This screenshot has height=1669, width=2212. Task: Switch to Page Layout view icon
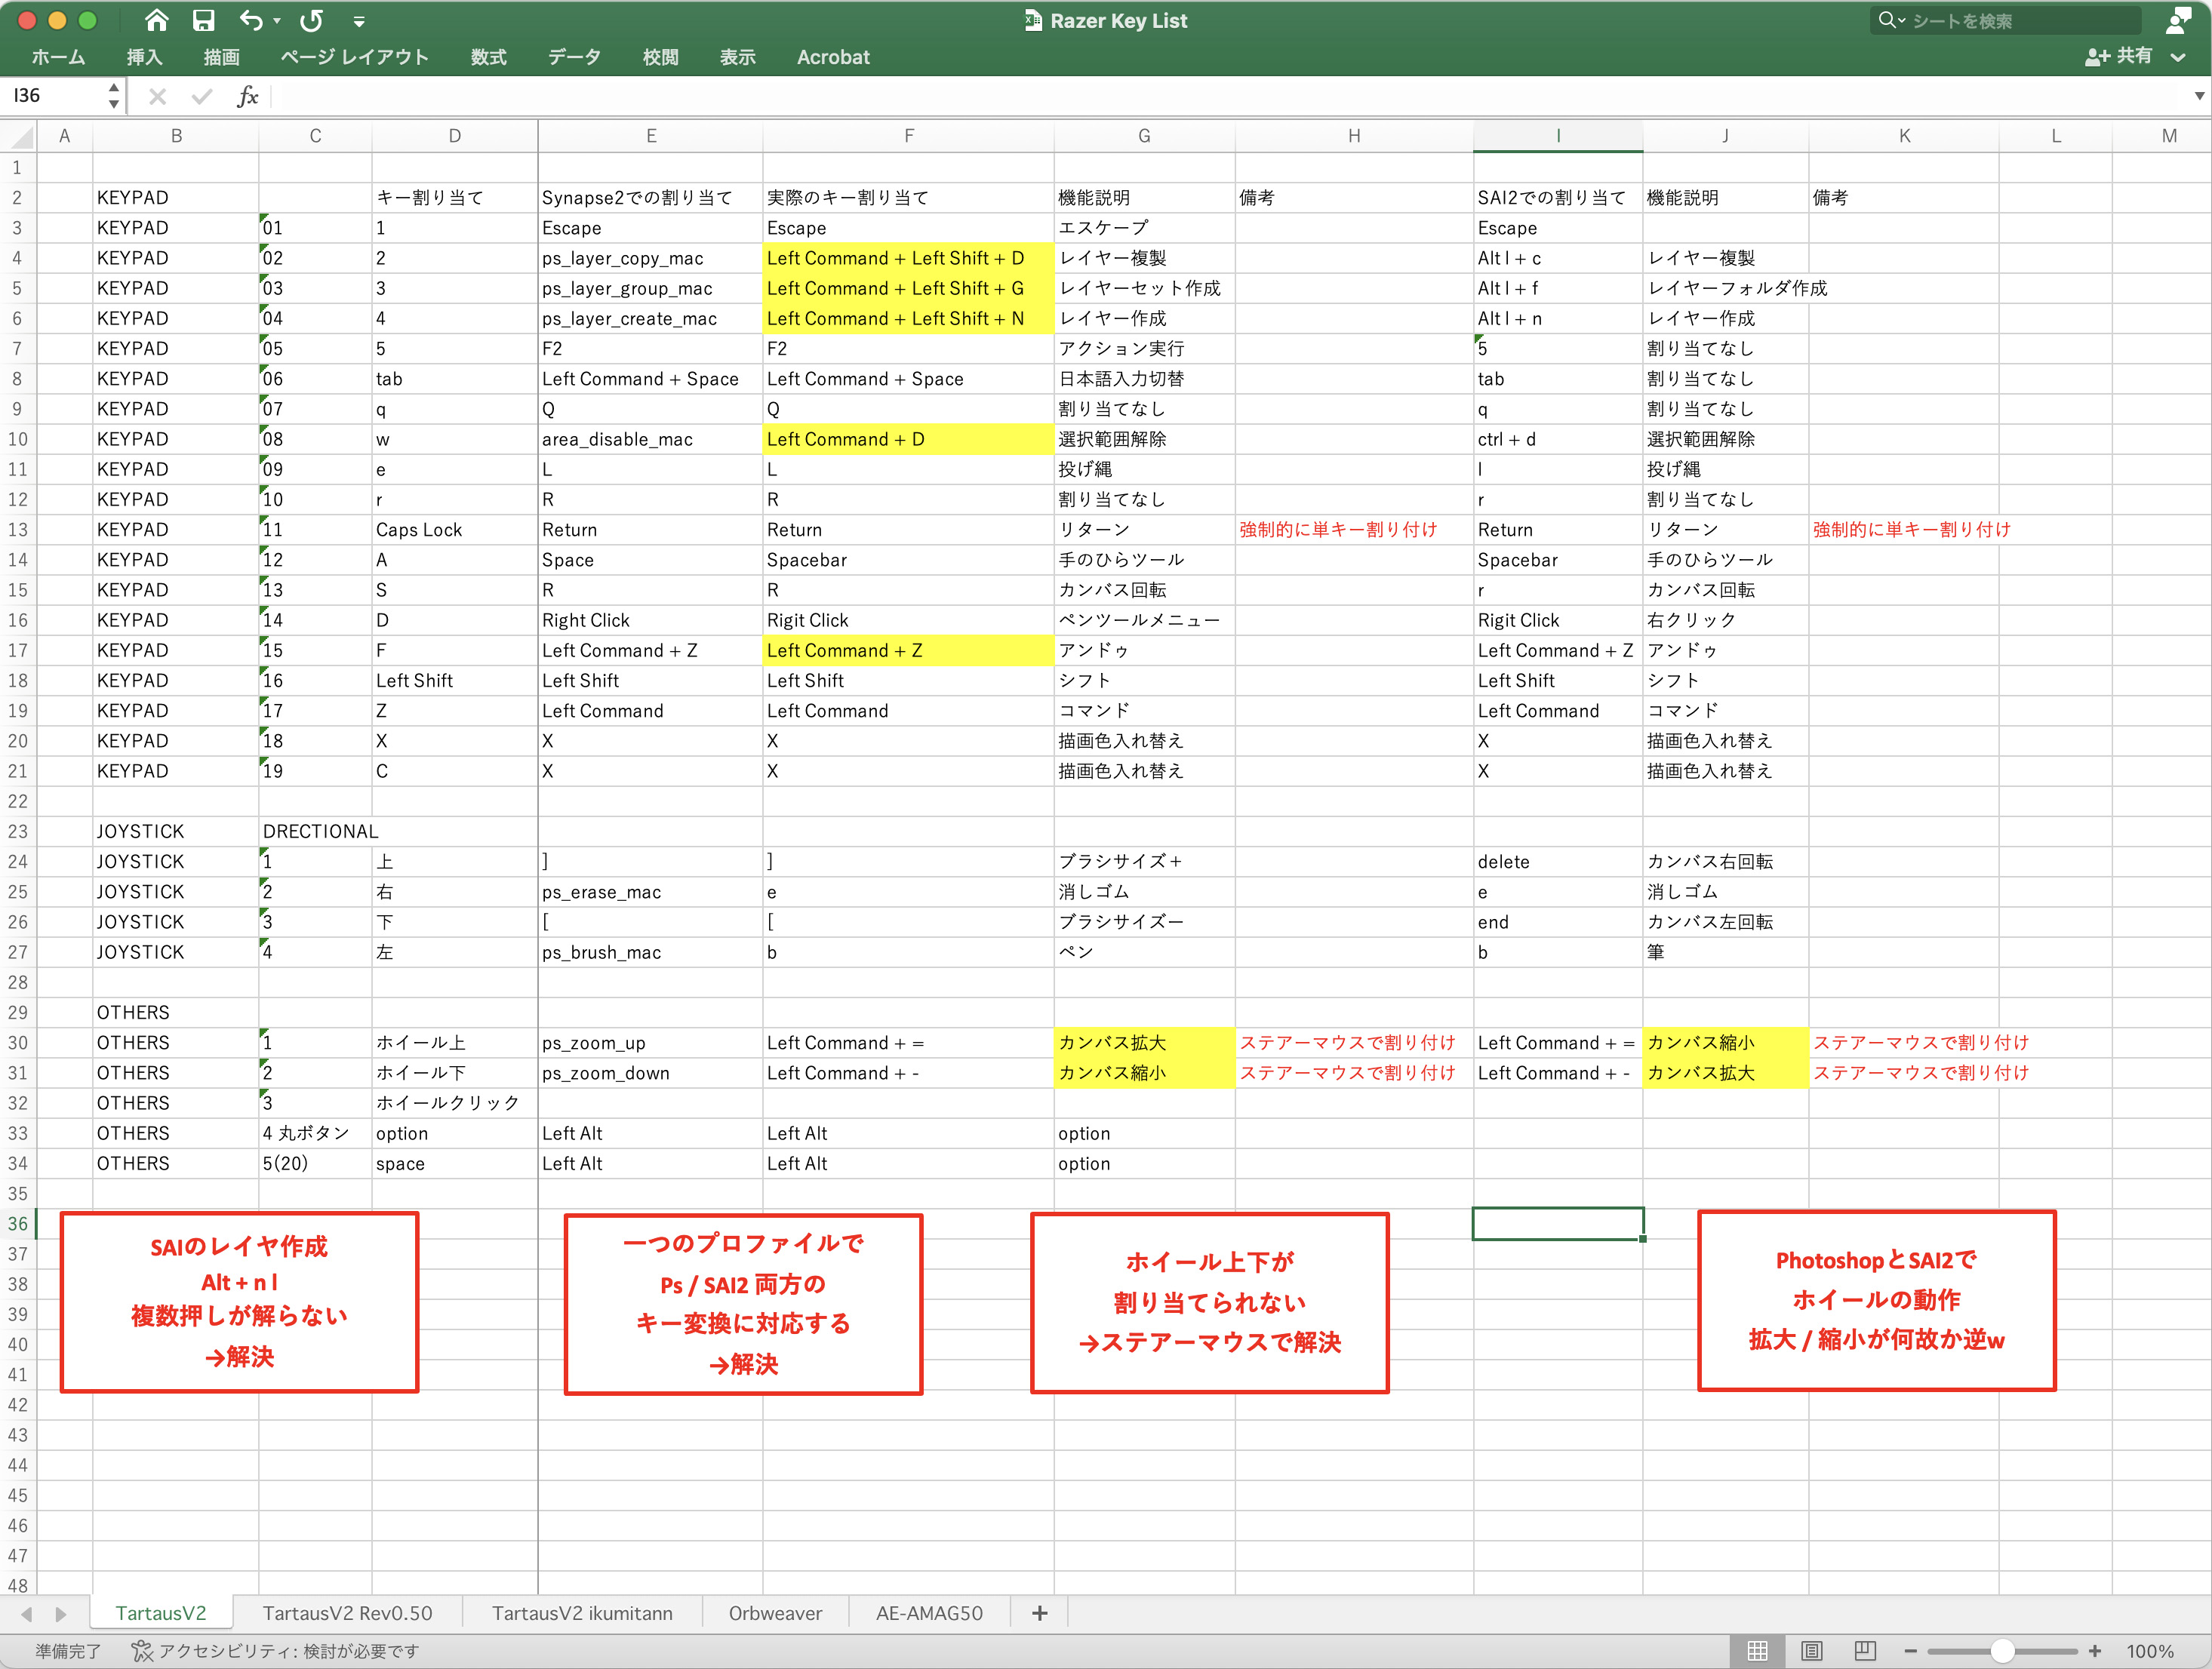click(1811, 1651)
